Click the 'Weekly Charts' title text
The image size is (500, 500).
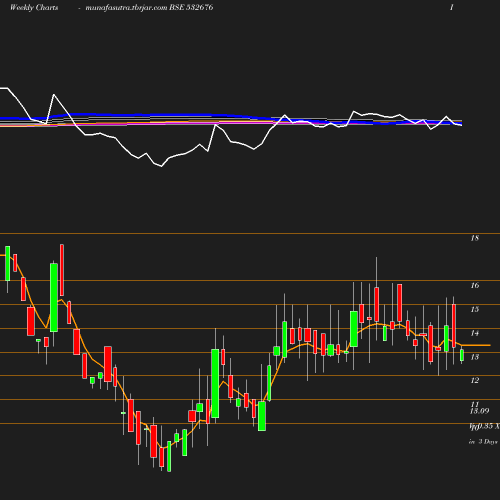pos(34,7)
